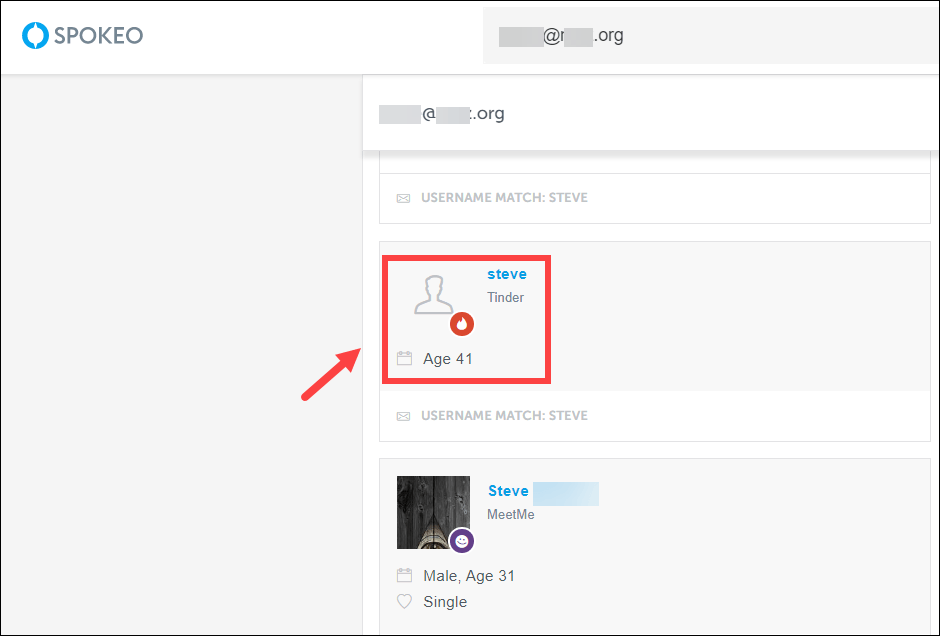Click the email address heading in the results panel

(x=442, y=113)
